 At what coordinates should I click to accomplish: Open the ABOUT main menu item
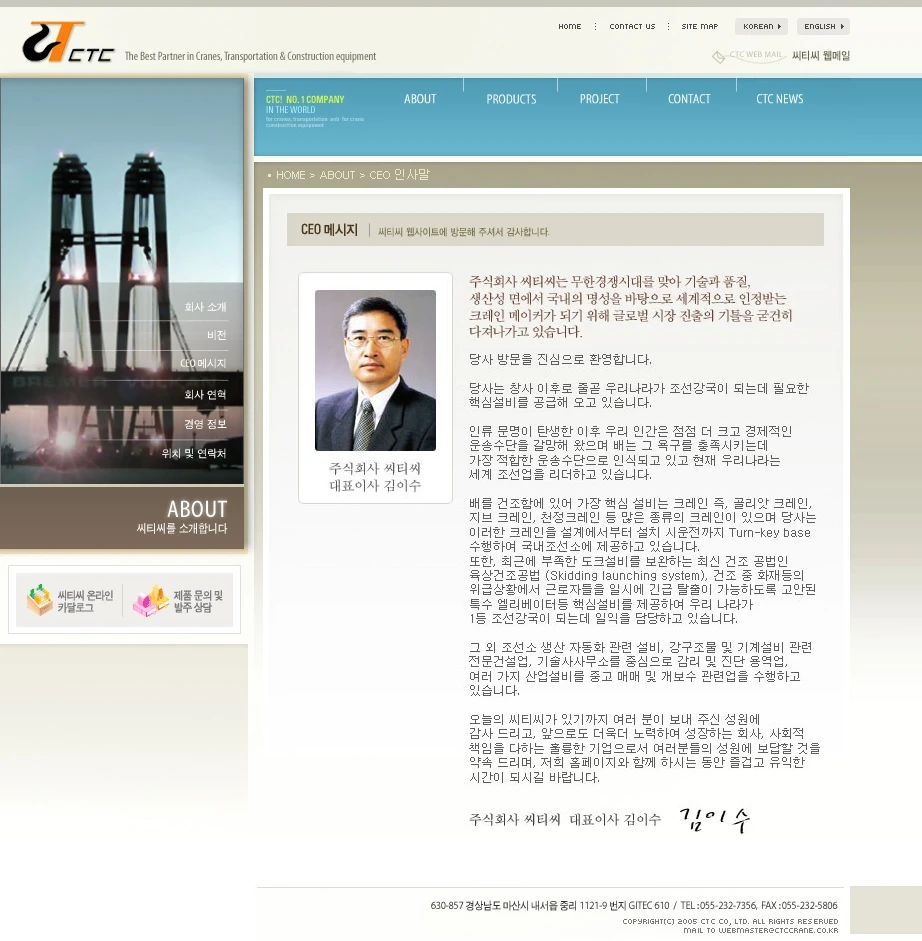click(420, 99)
